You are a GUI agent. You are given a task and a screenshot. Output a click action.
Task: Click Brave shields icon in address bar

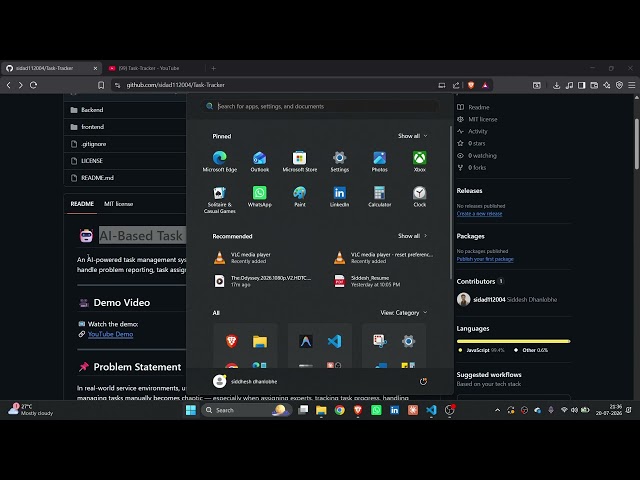[x=471, y=85]
